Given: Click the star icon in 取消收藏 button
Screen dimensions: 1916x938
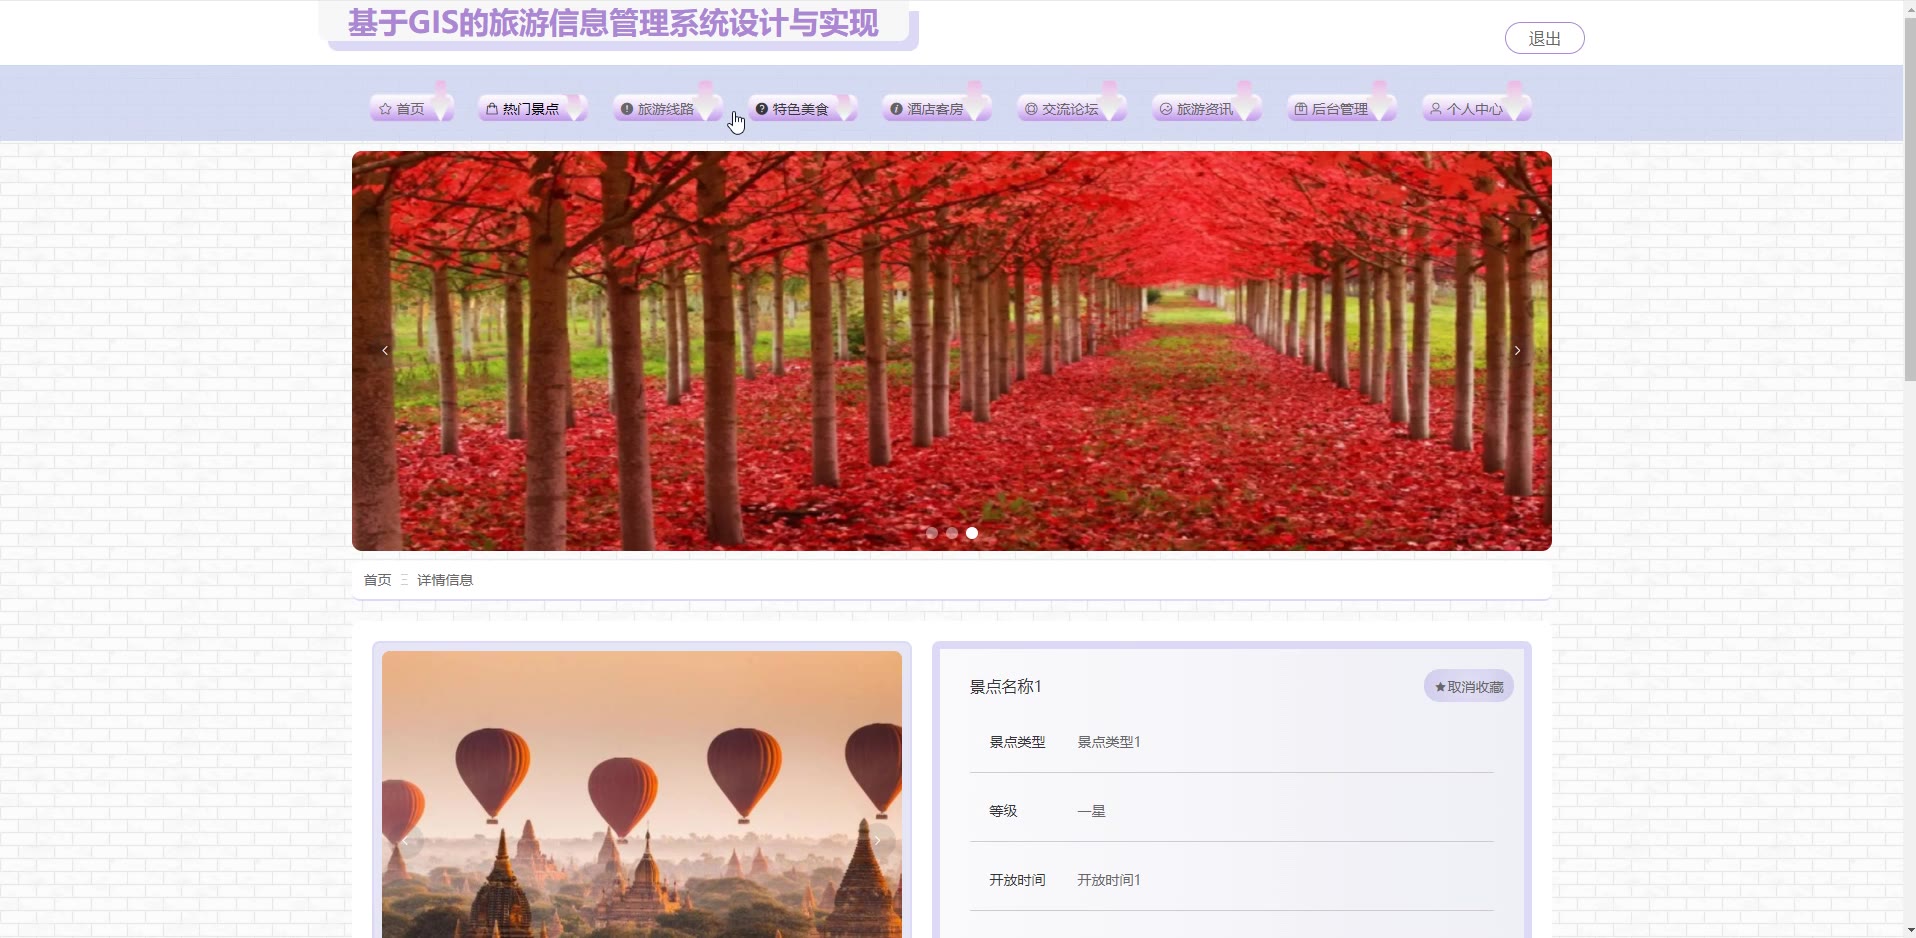Looking at the screenshot, I should [x=1440, y=687].
